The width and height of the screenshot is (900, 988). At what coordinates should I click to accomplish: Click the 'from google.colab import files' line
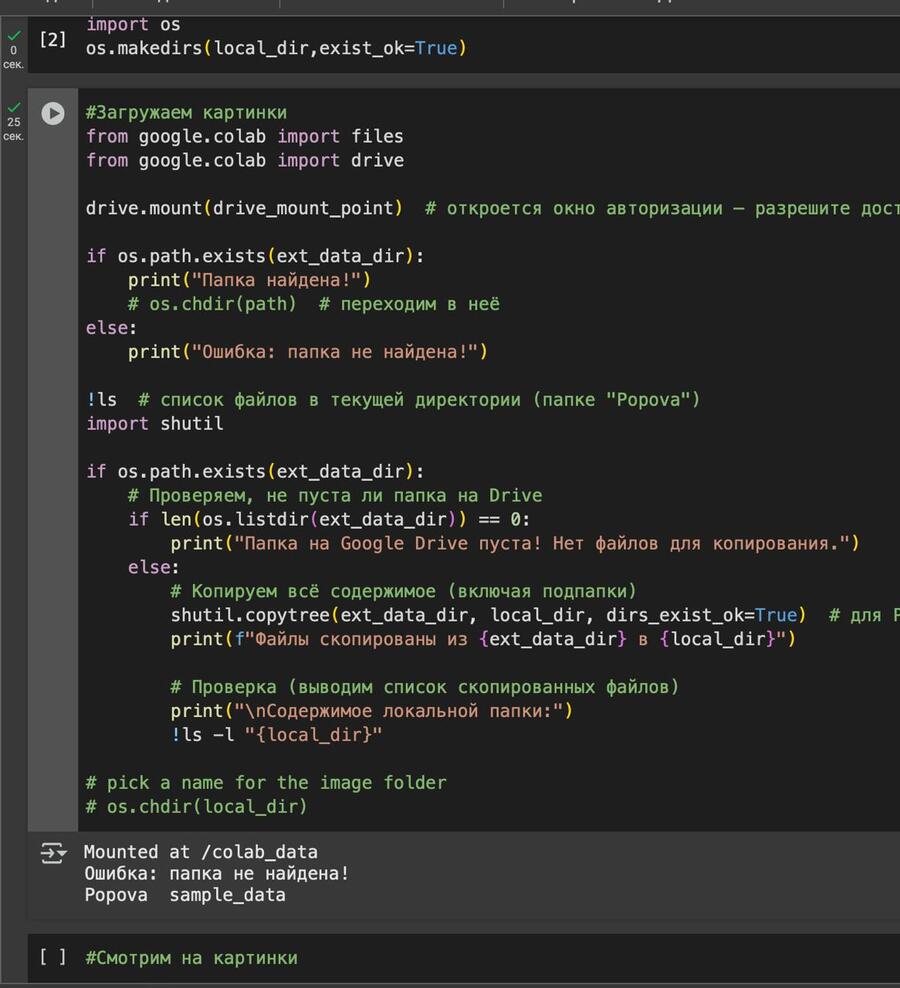point(244,136)
